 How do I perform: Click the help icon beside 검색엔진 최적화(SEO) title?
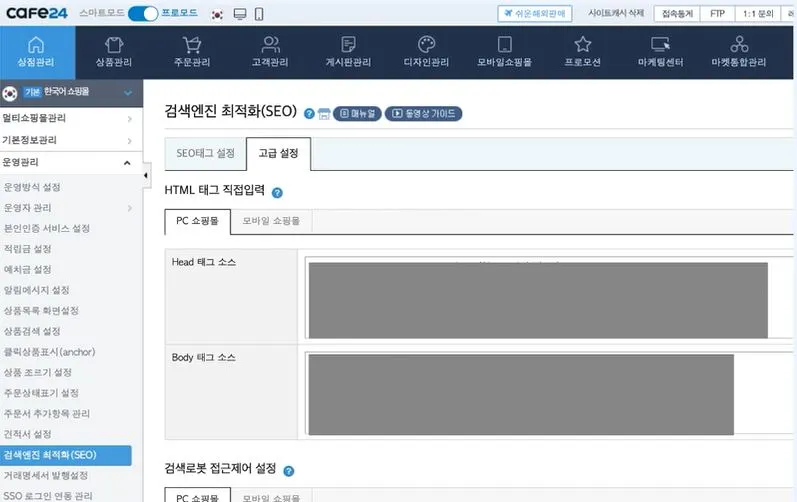(309, 113)
